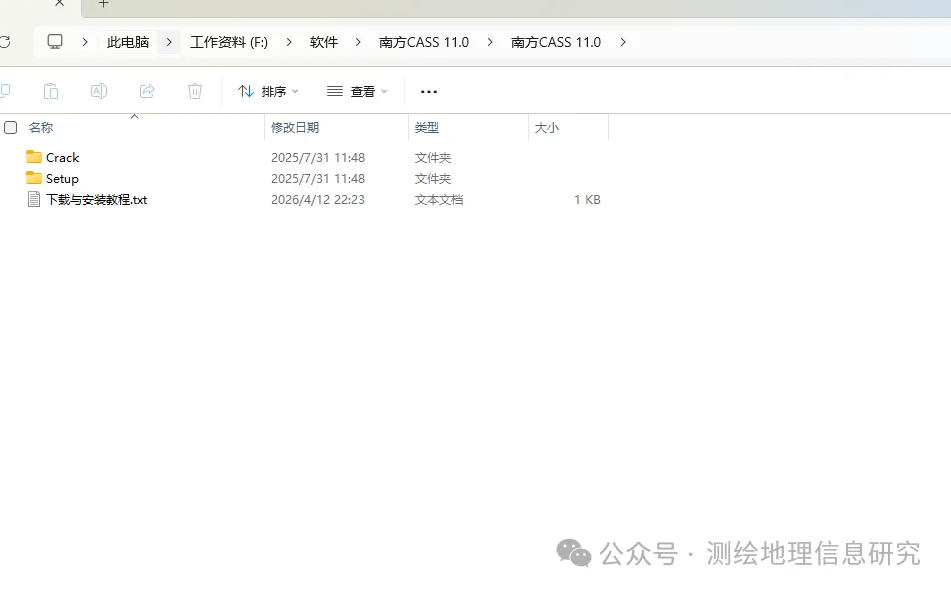Click 软件 in the breadcrumb path

324,42
